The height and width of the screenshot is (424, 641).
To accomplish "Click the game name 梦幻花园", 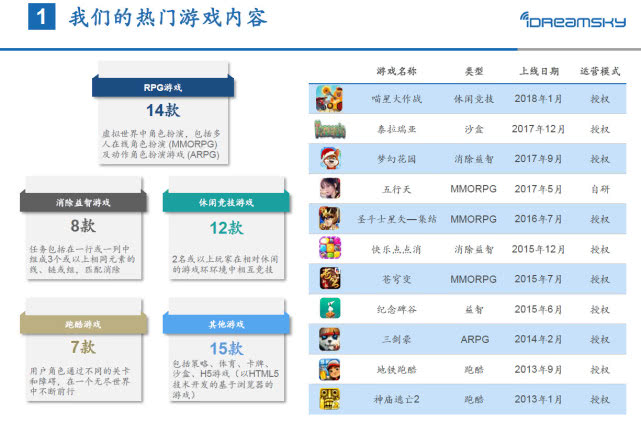I will tap(396, 159).
